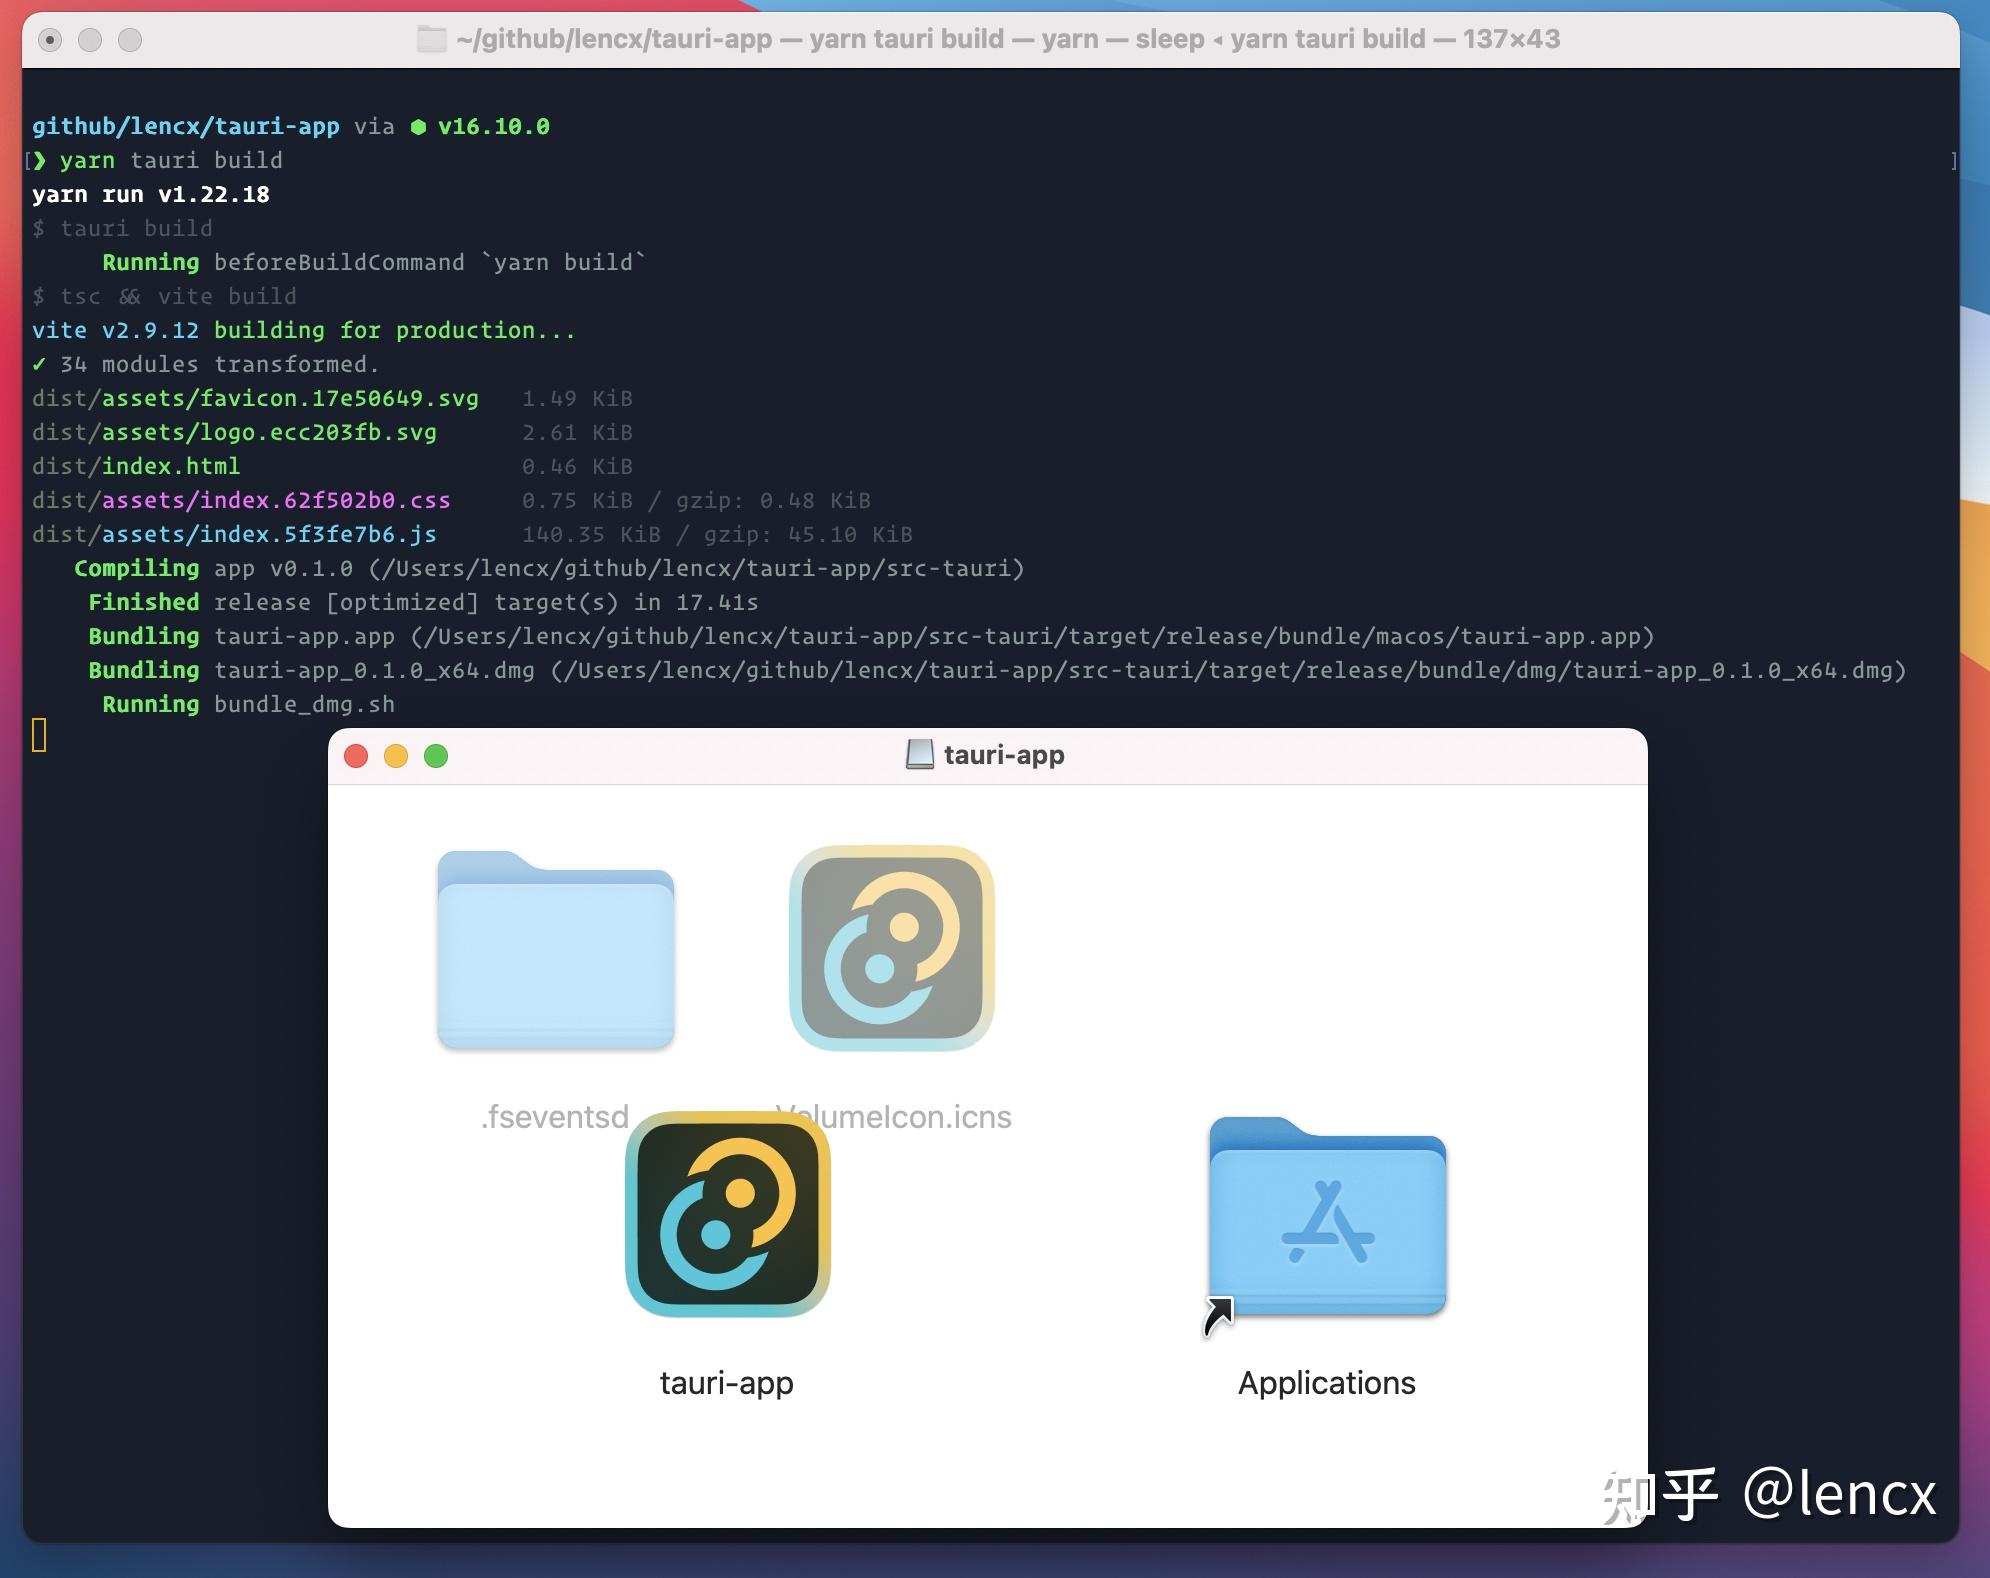This screenshot has width=1990, height=1578.
Task: Select the faded .fseventsd folder icon
Action: (555, 950)
